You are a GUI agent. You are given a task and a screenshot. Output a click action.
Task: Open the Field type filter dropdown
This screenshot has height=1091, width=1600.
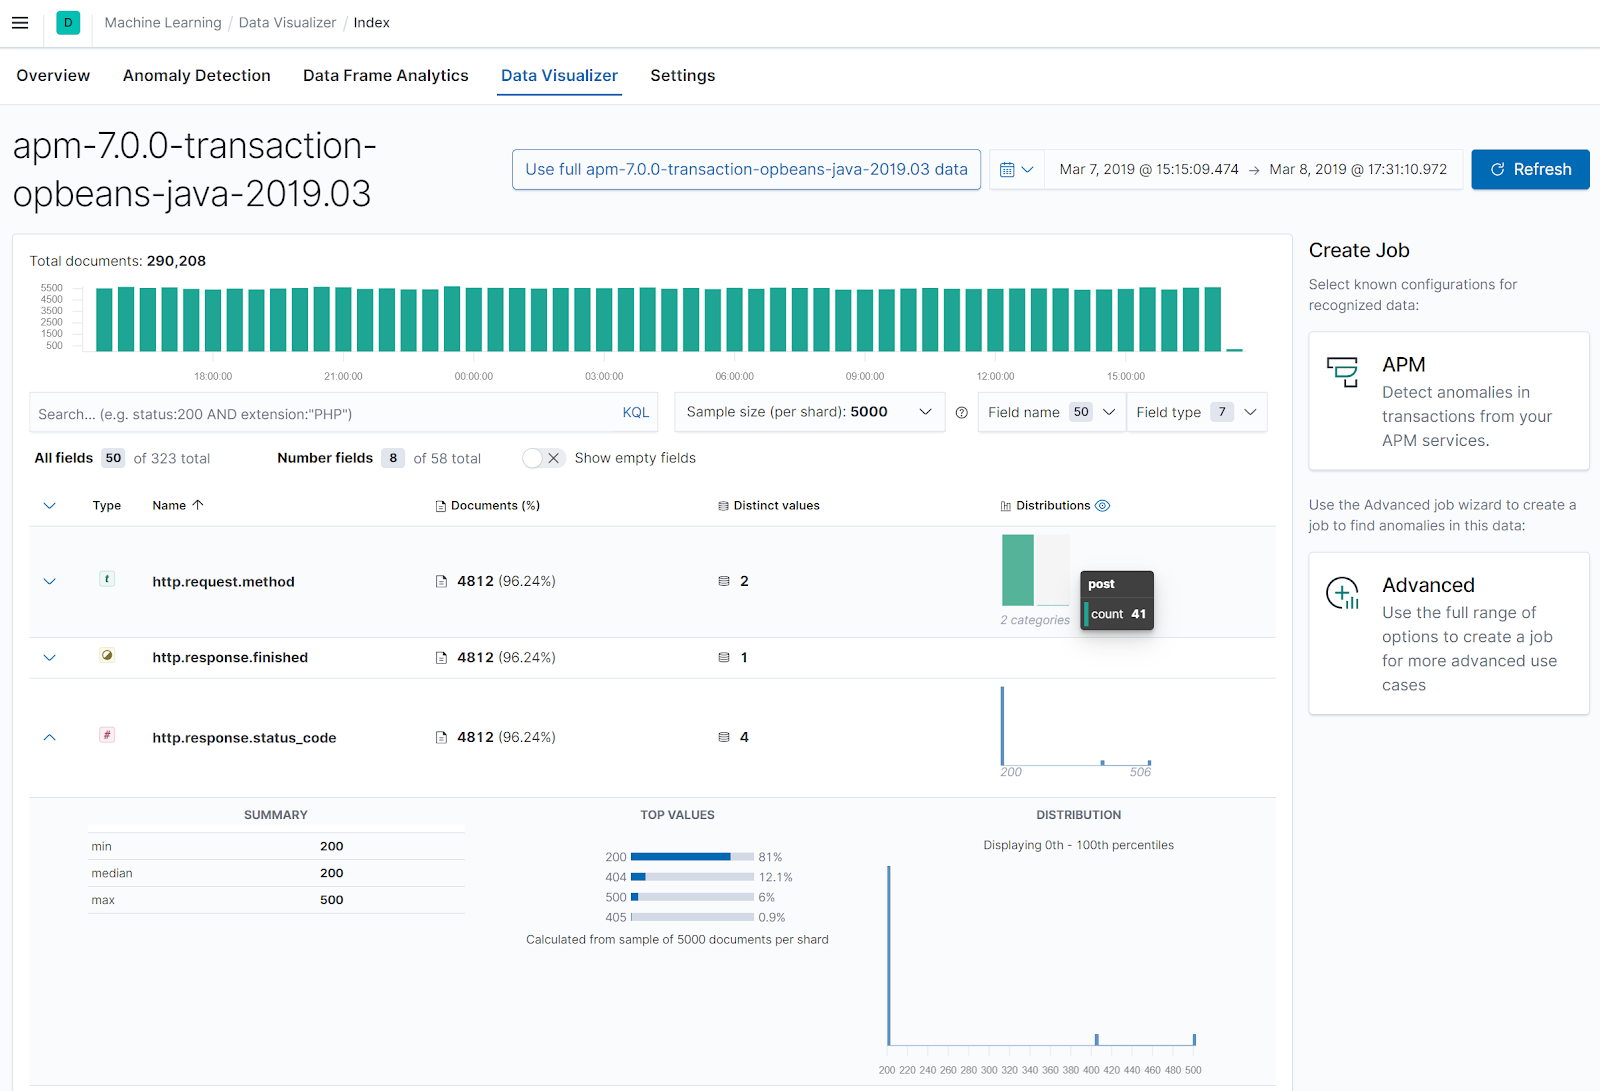1196,412
